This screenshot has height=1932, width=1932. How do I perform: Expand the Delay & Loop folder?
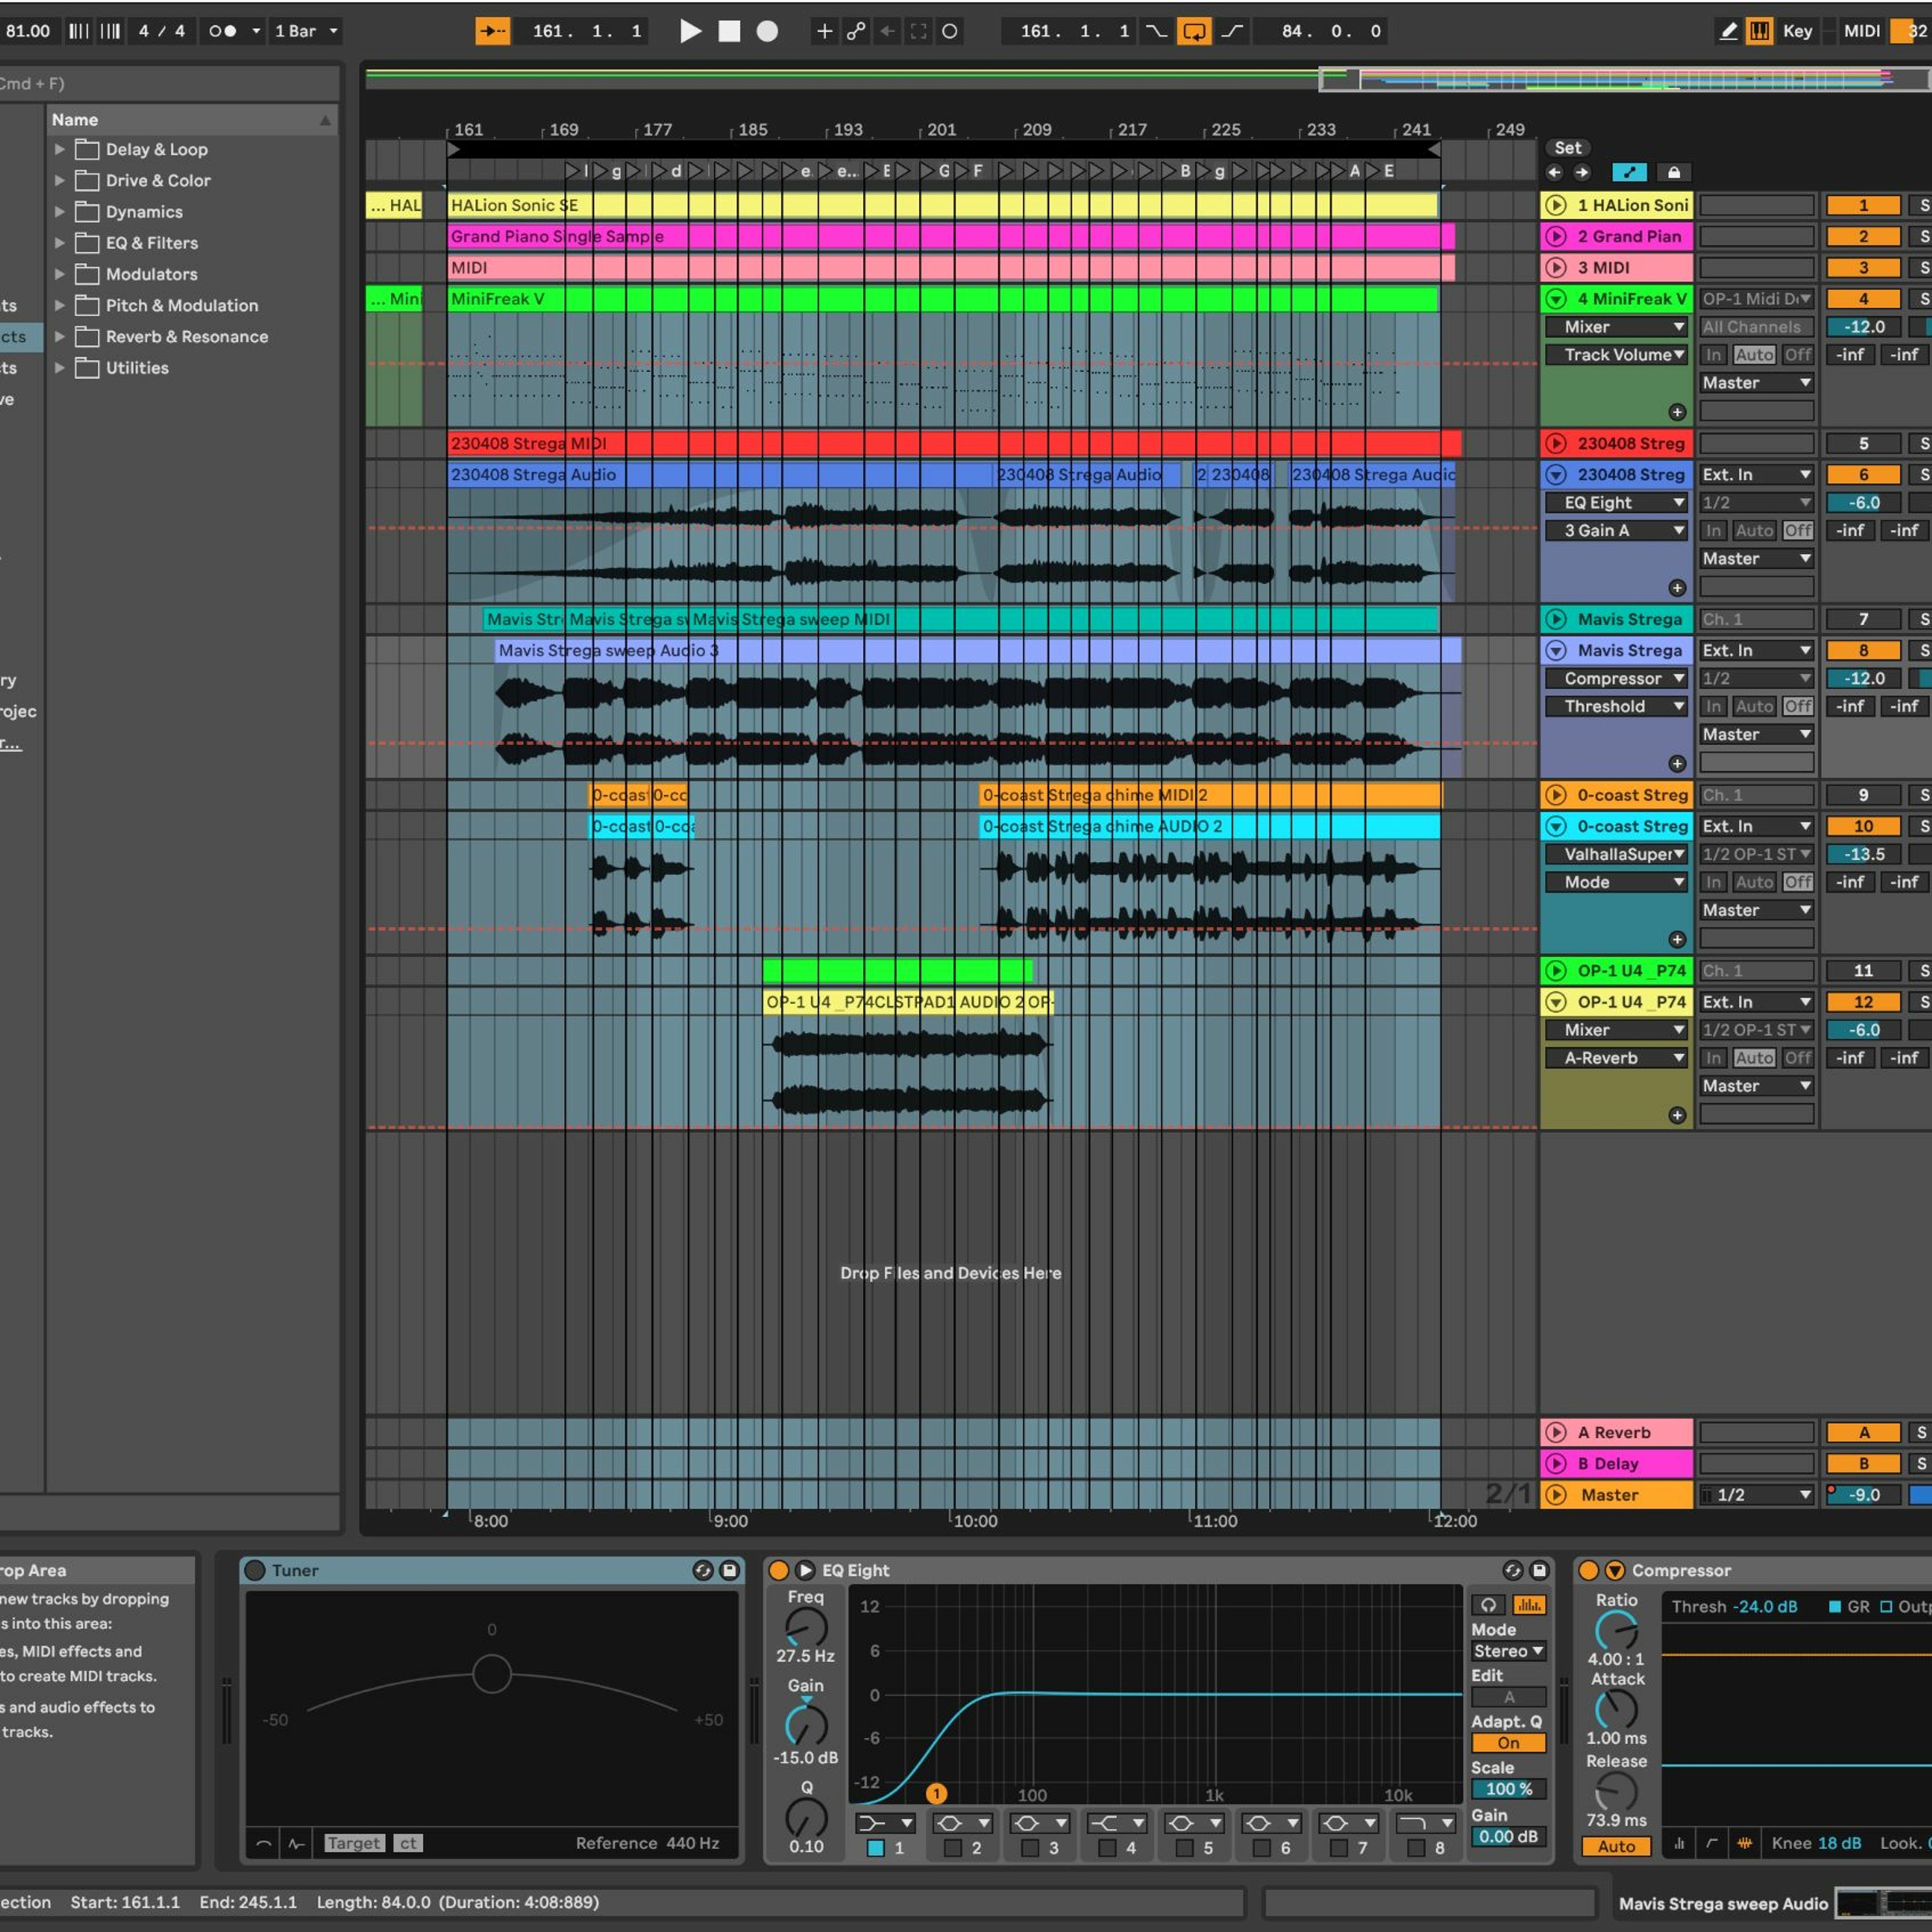click(60, 149)
